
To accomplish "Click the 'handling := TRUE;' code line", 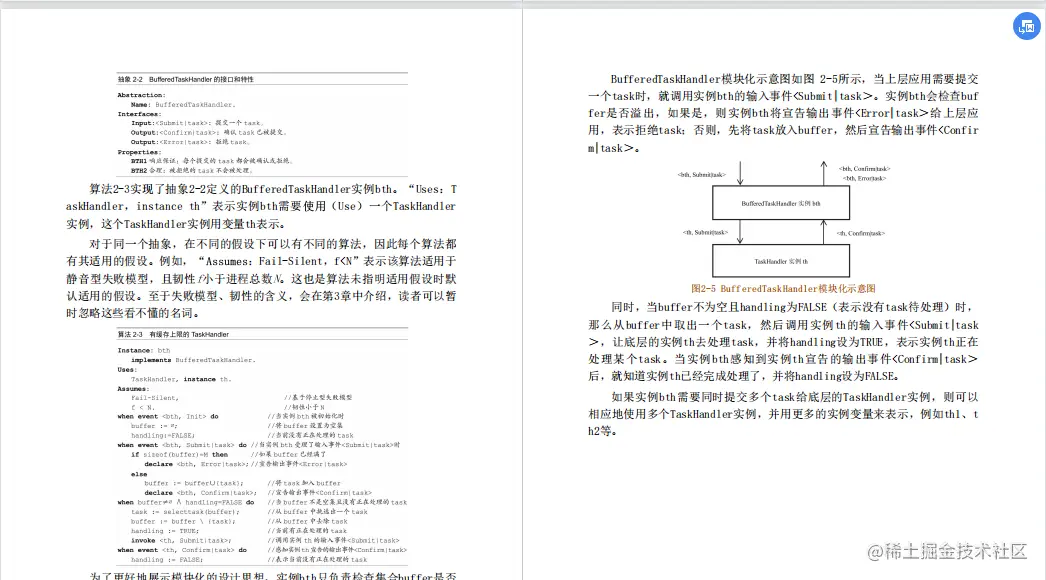I will pyautogui.click(x=165, y=531).
